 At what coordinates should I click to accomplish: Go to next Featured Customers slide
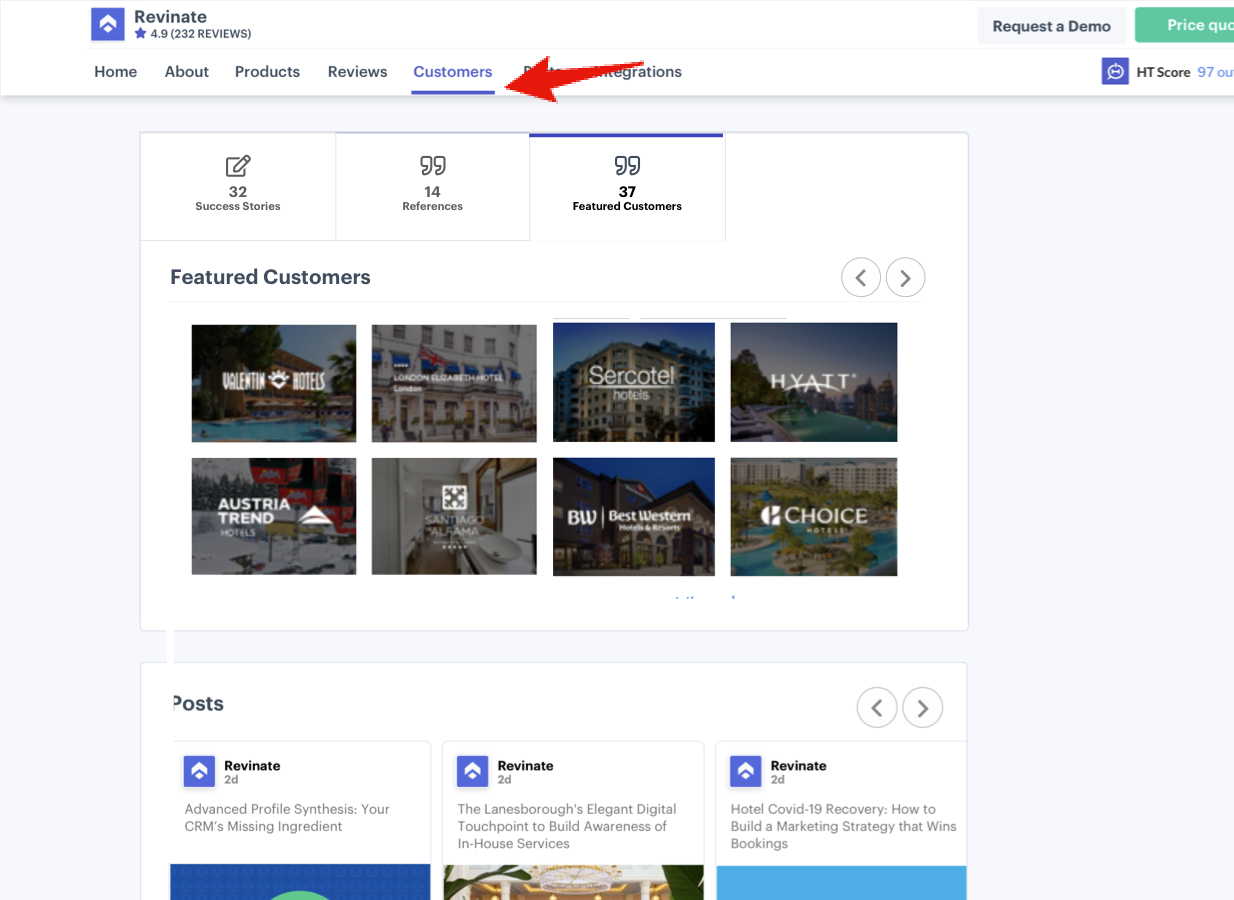905,278
